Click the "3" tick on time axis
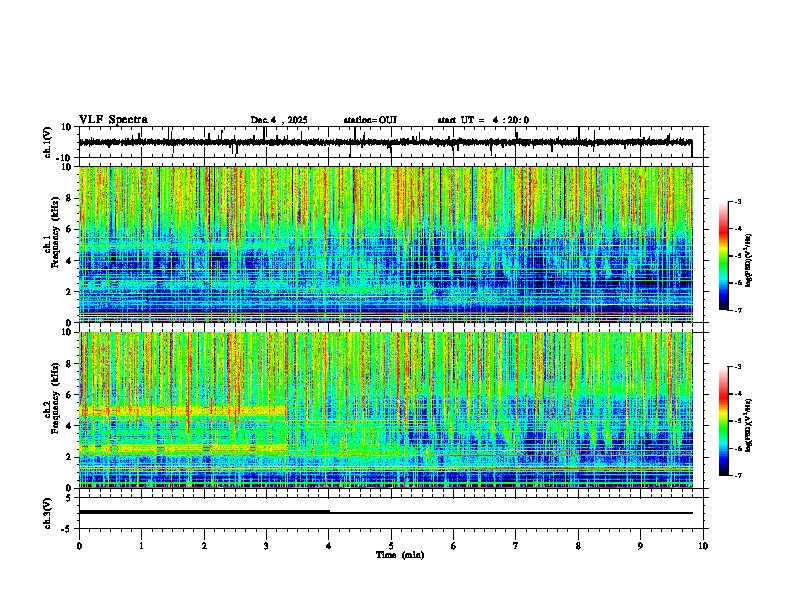Image resolution: width=792 pixels, height=612 pixels. click(x=266, y=546)
